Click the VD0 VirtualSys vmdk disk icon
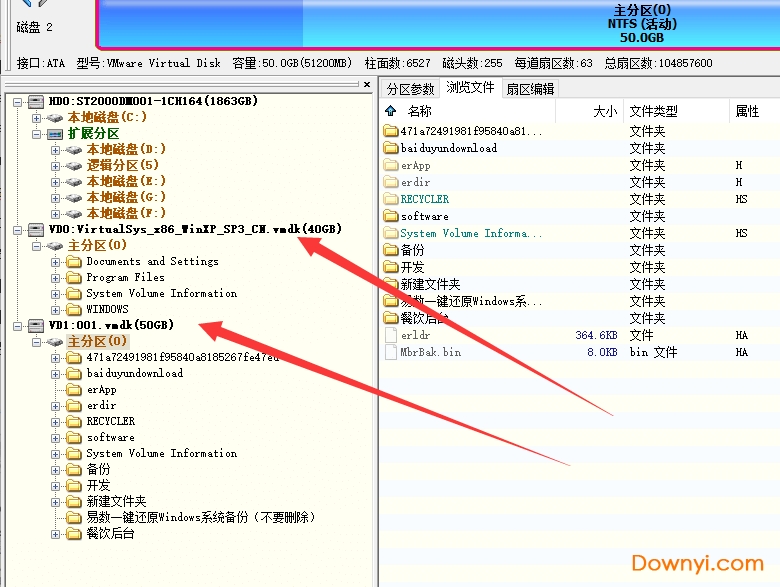 (x=37, y=229)
